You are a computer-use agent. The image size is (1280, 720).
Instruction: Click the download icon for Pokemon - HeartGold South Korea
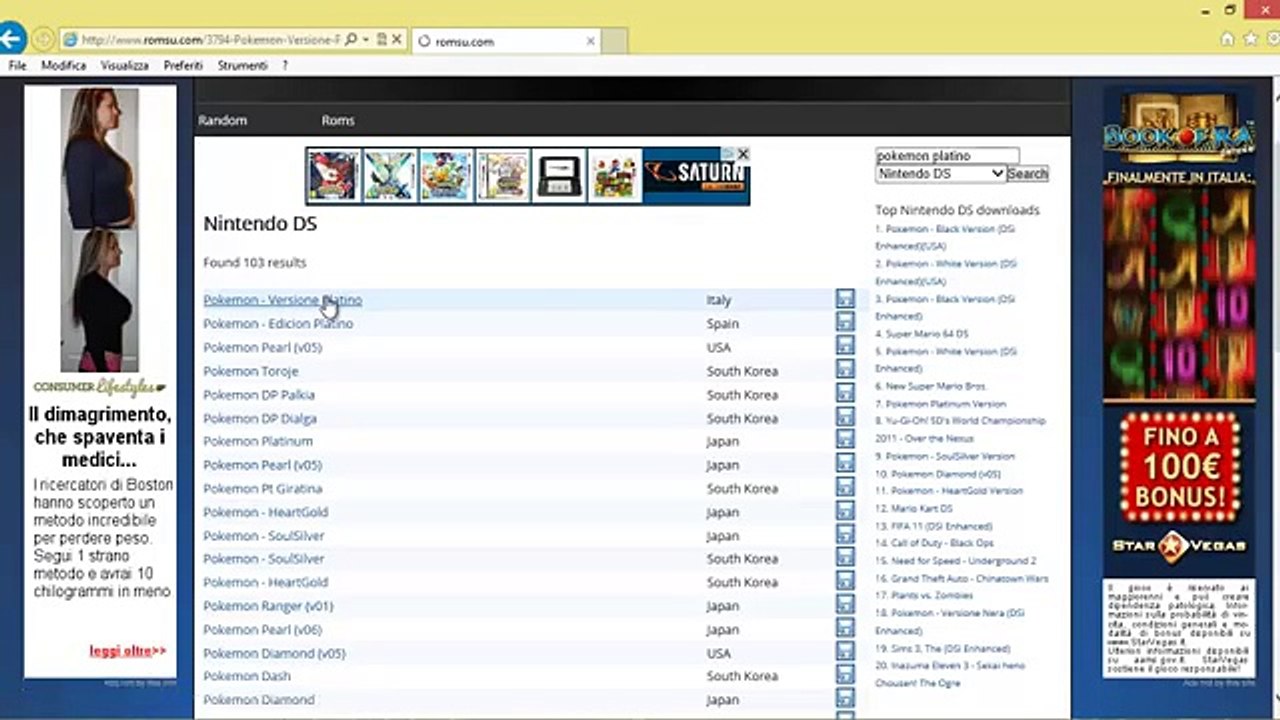(845, 581)
